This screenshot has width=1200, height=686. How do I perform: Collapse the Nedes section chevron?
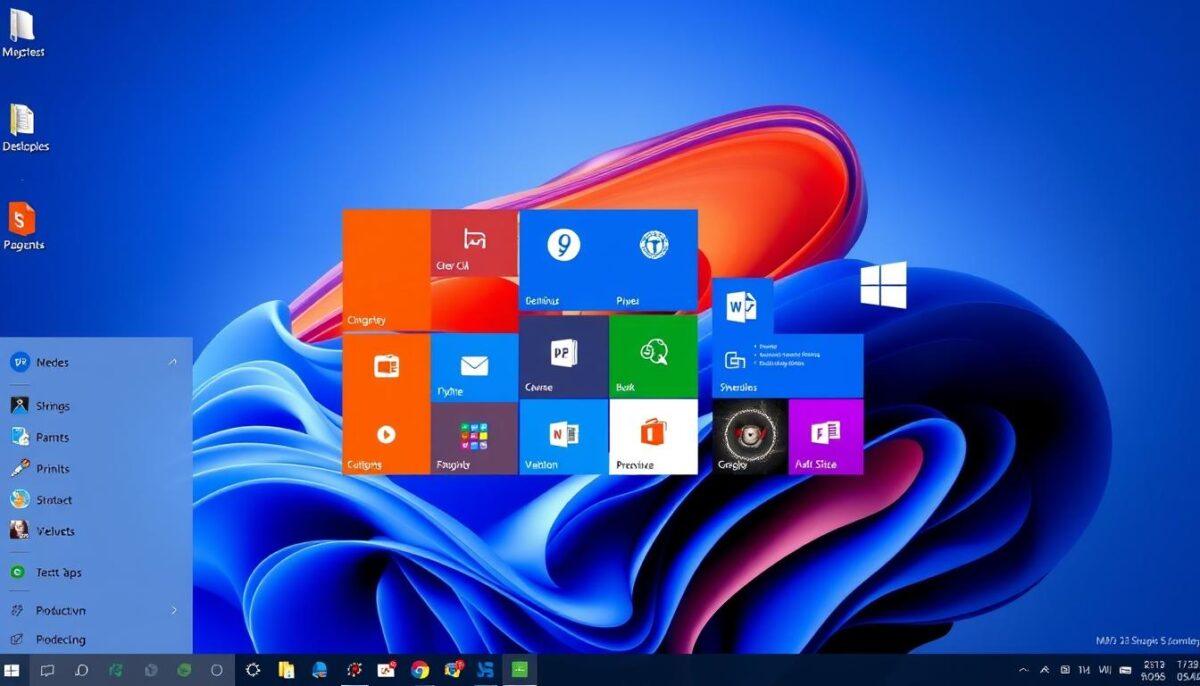[x=172, y=362]
